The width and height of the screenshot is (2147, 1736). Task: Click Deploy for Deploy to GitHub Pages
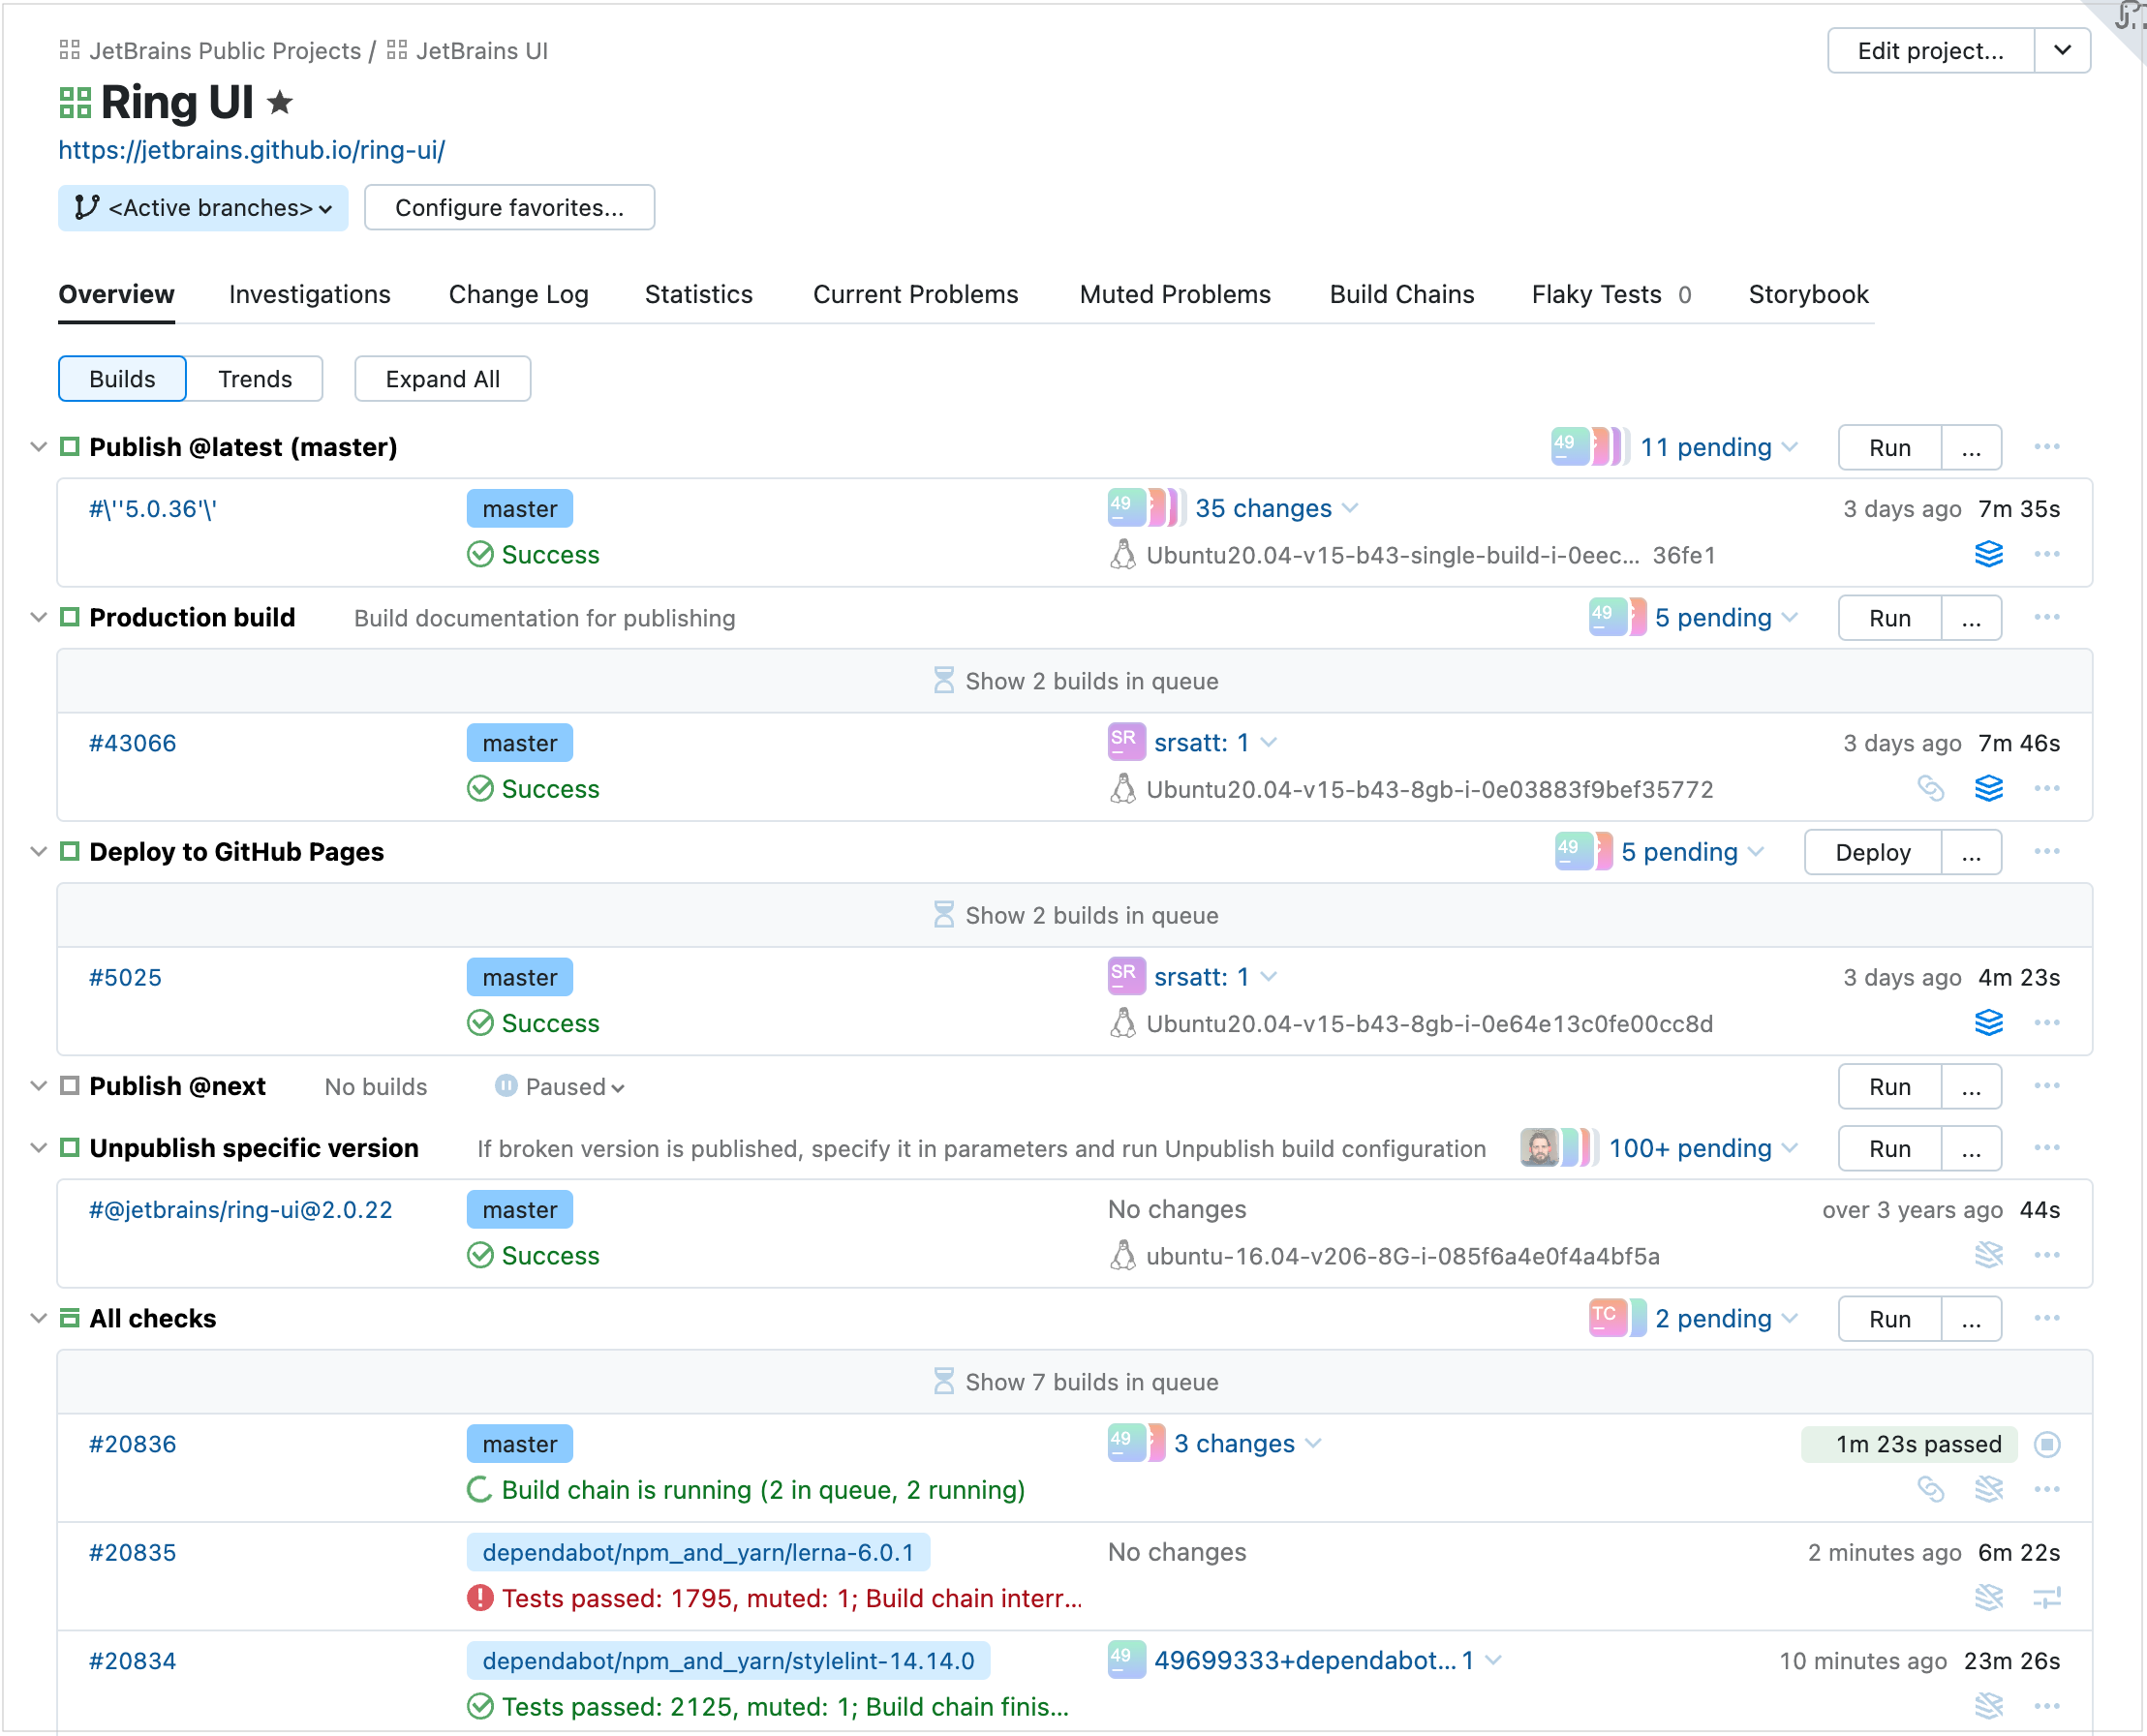tap(1871, 851)
